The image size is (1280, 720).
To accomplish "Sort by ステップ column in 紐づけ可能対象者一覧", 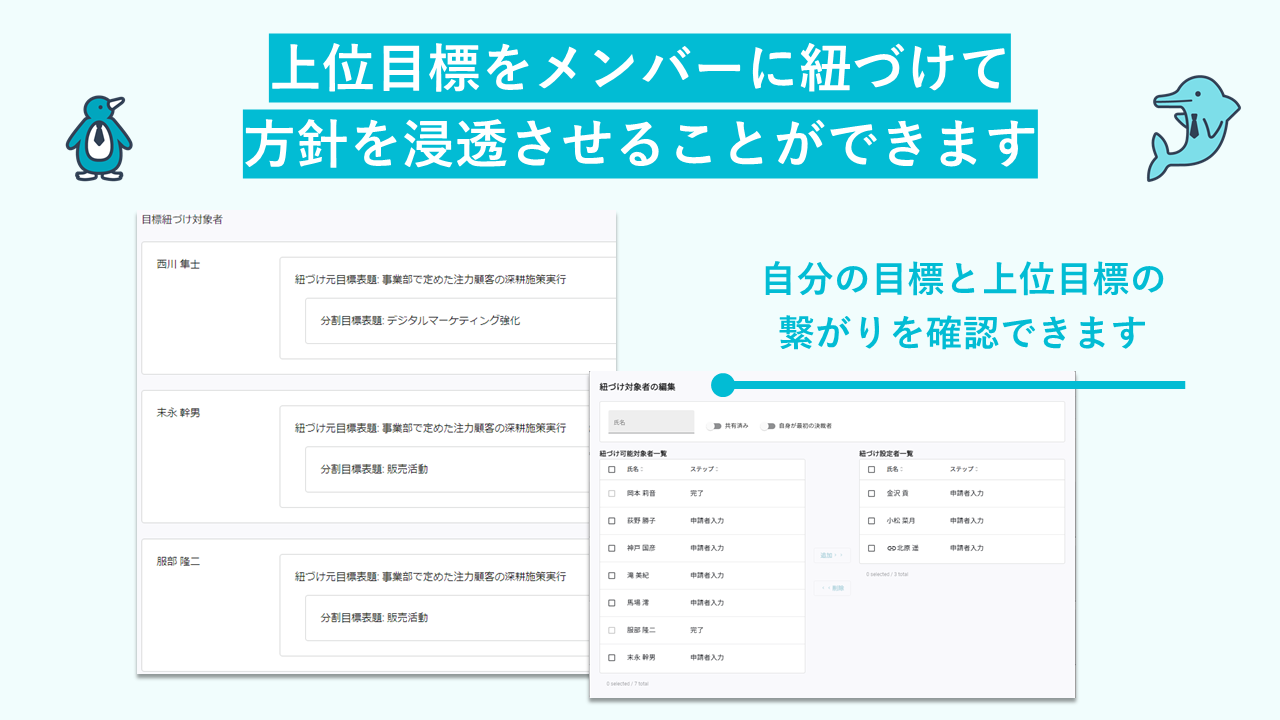I will (x=704, y=469).
